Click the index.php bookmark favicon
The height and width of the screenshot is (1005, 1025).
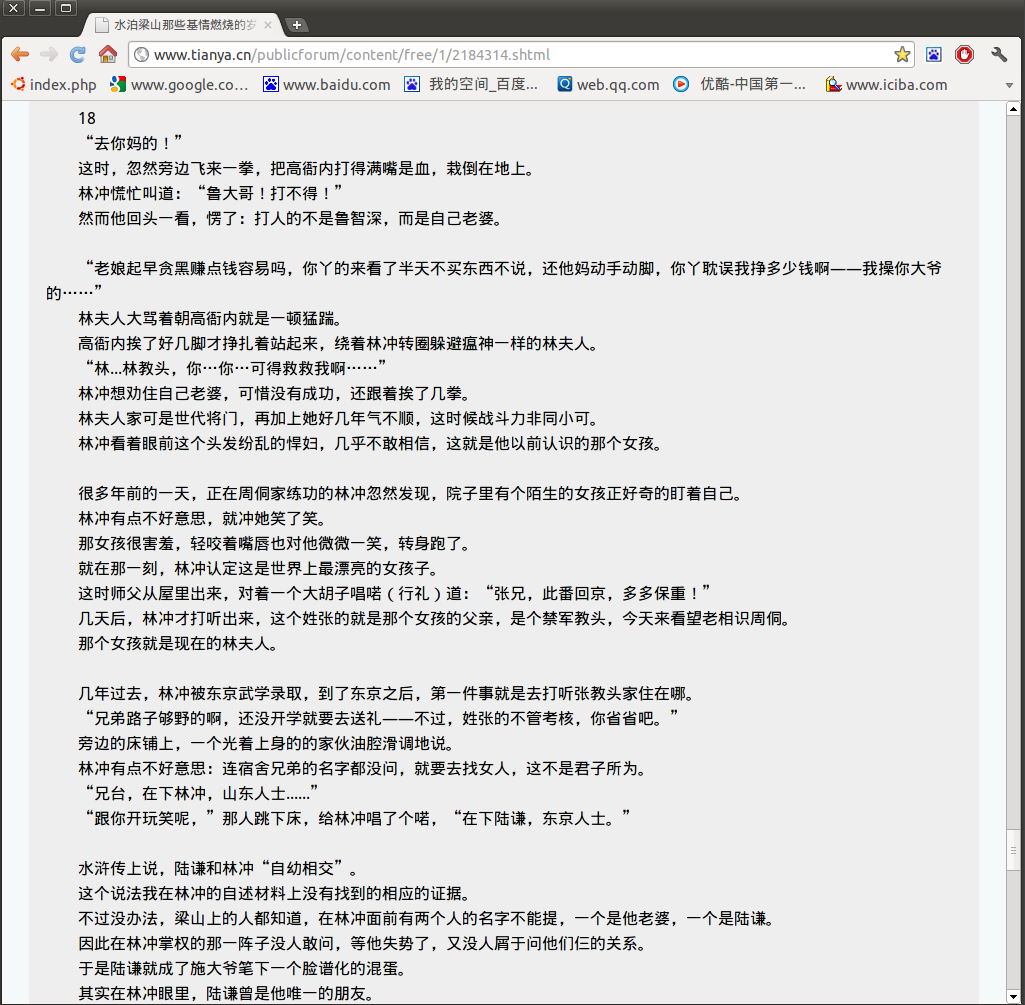(x=18, y=84)
